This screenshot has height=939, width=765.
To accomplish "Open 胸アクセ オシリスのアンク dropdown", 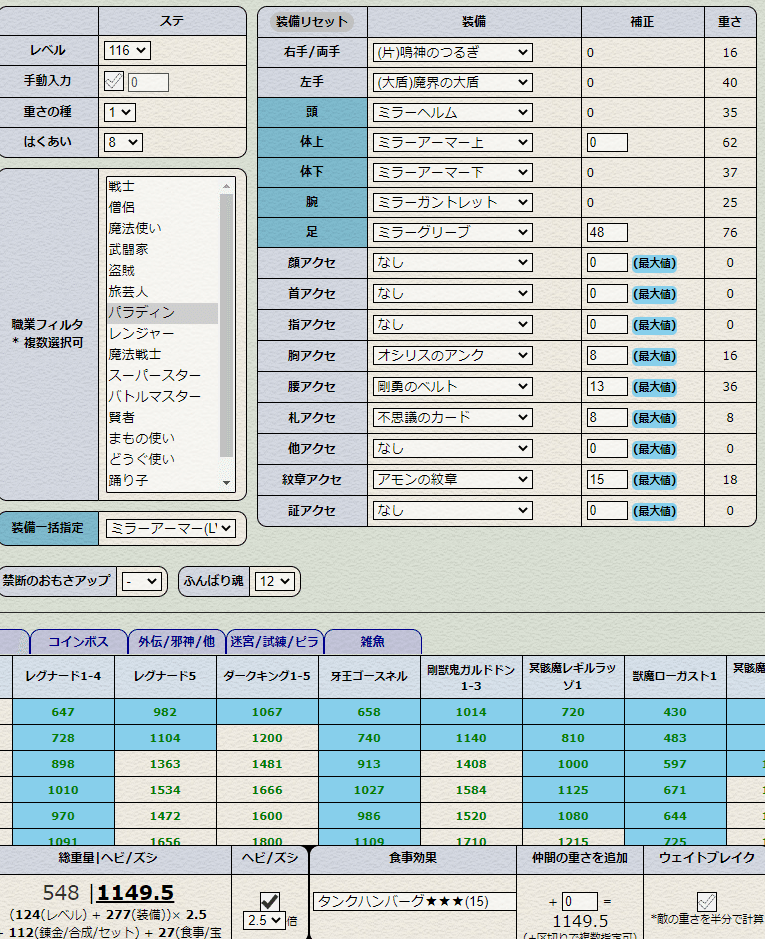I will coord(452,356).
